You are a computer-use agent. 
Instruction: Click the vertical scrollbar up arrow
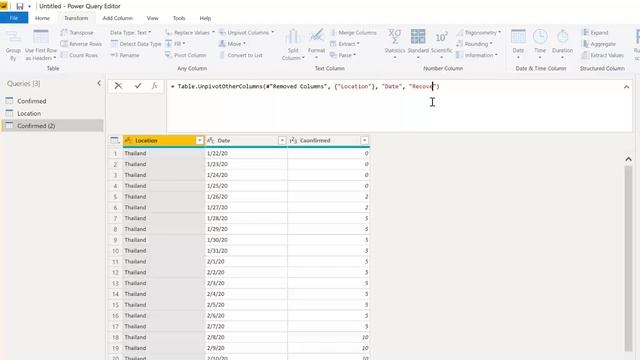[x=629, y=159]
